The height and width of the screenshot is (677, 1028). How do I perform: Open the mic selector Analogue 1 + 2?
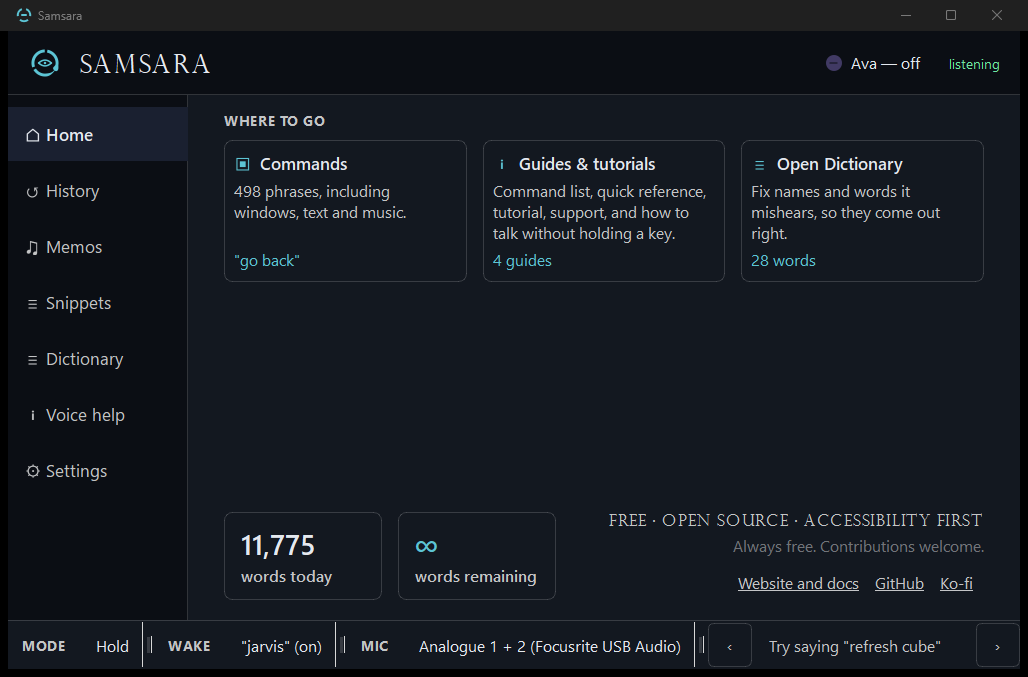[x=549, y=646]
